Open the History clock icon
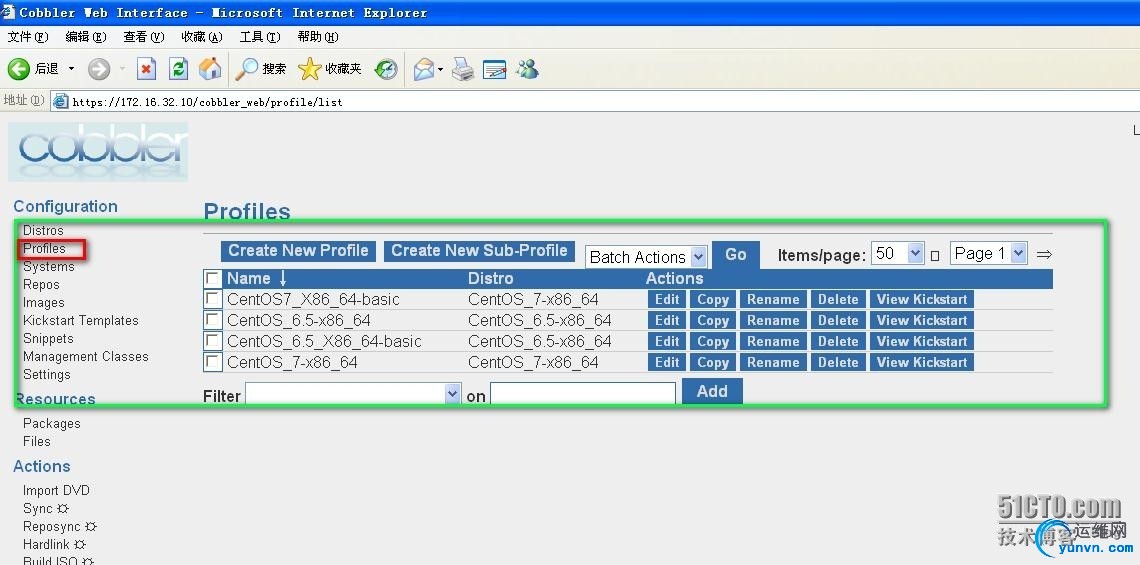Viewport: 1140px width, 565px height. [386, 69]
